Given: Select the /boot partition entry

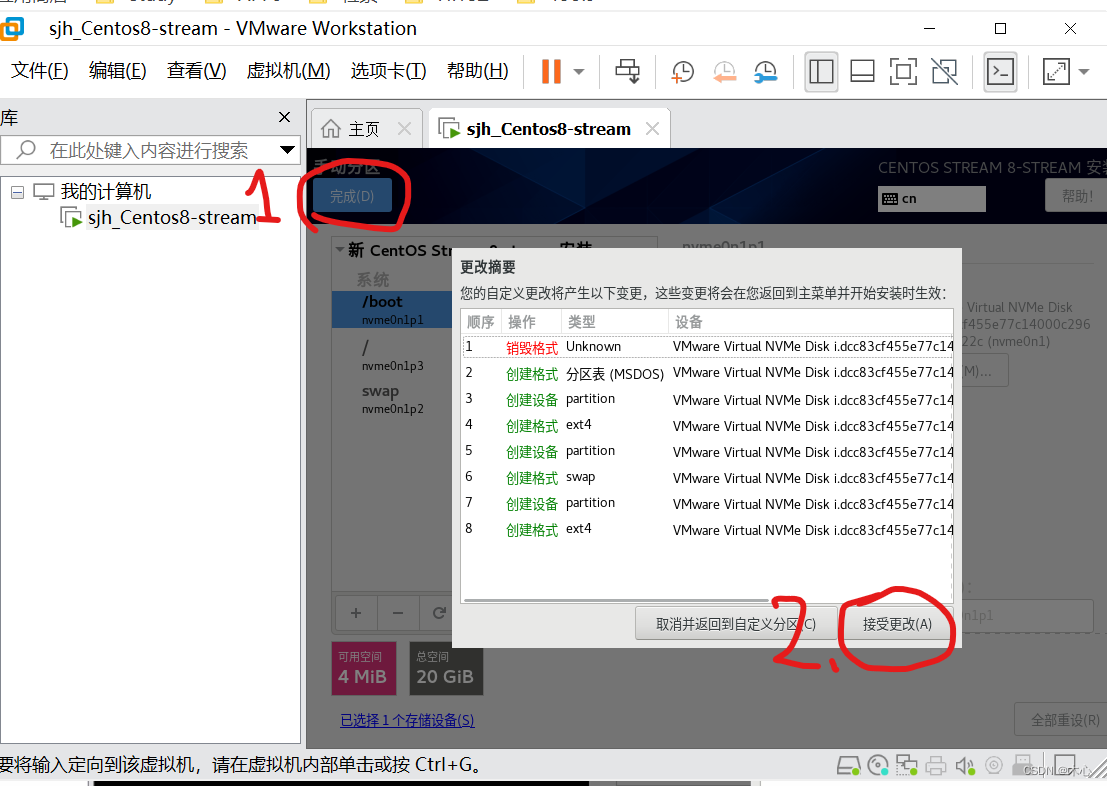Looking at the screenshot, I should point(392,309).
